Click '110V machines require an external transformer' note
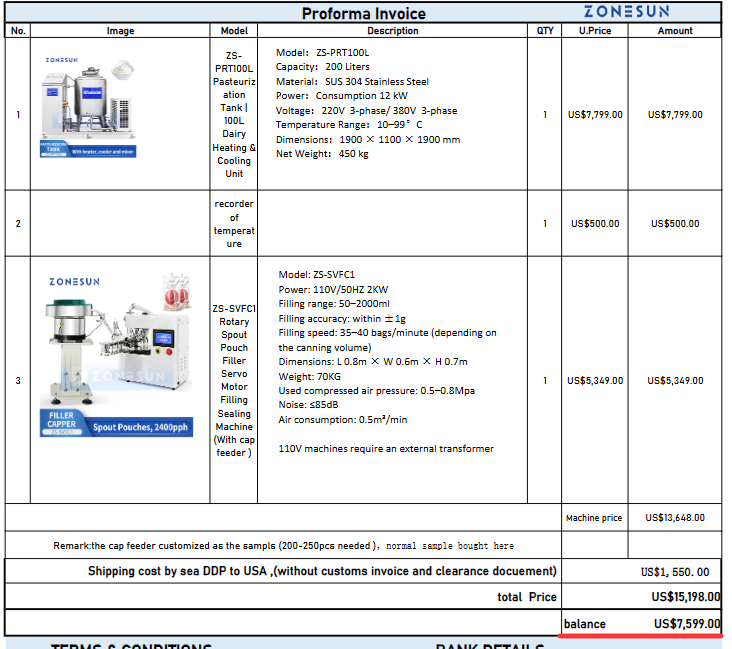Image resolution: width=732 pixels, height=649 pixels. pos(386,448)
